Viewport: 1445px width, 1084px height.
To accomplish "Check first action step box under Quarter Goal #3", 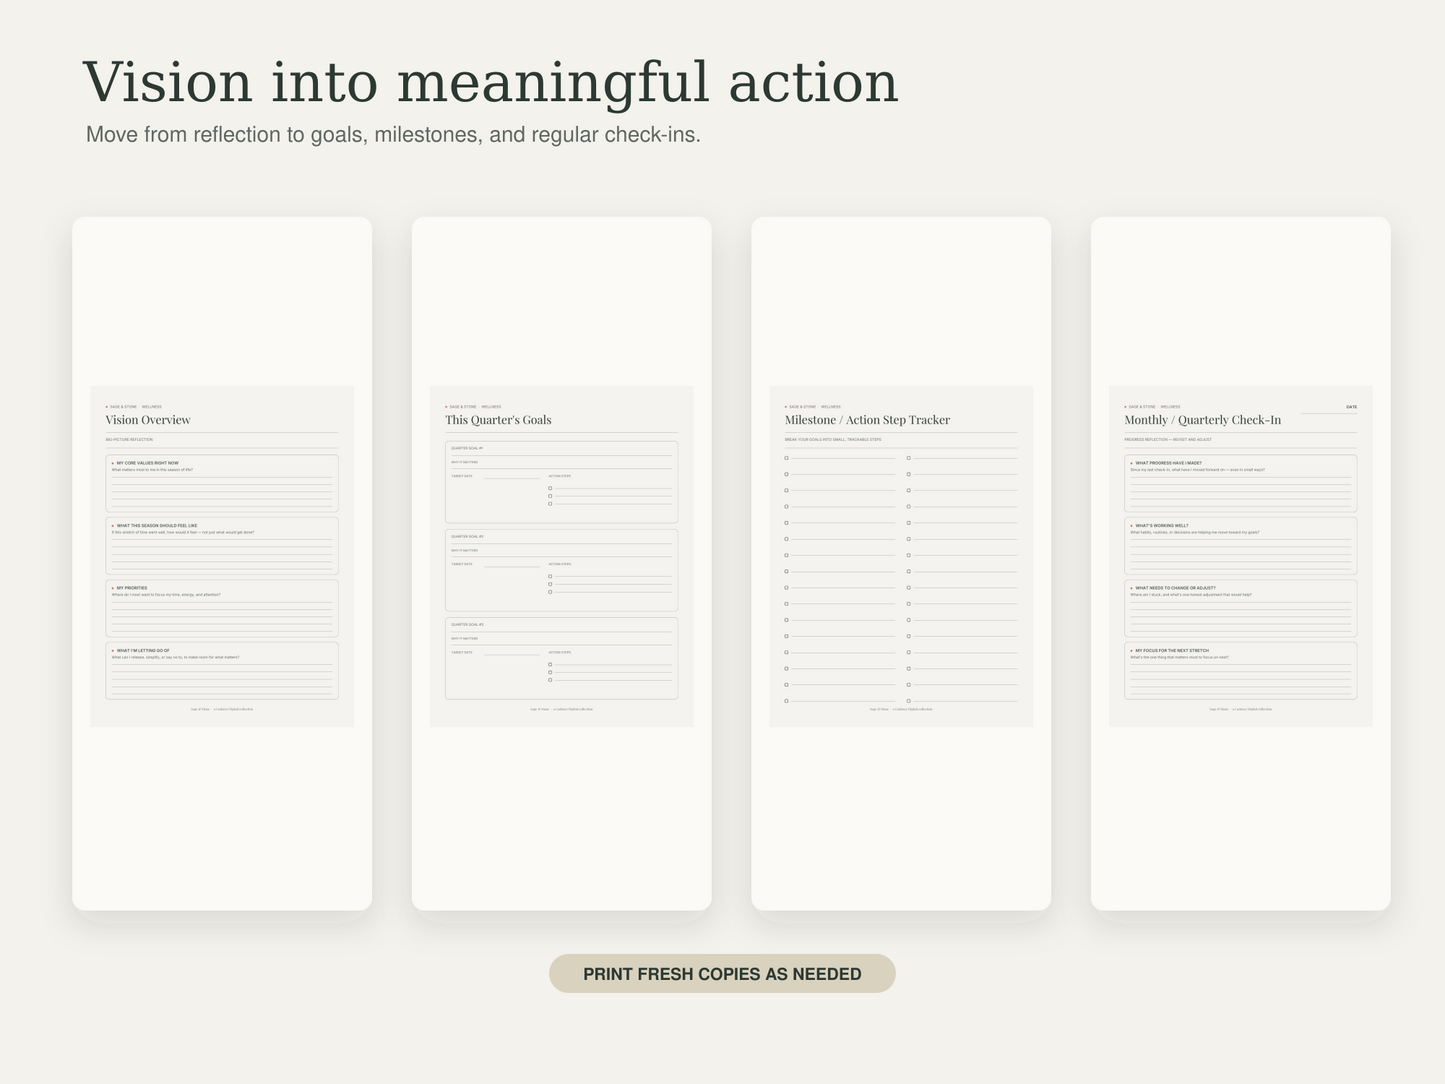I will 550,664.
